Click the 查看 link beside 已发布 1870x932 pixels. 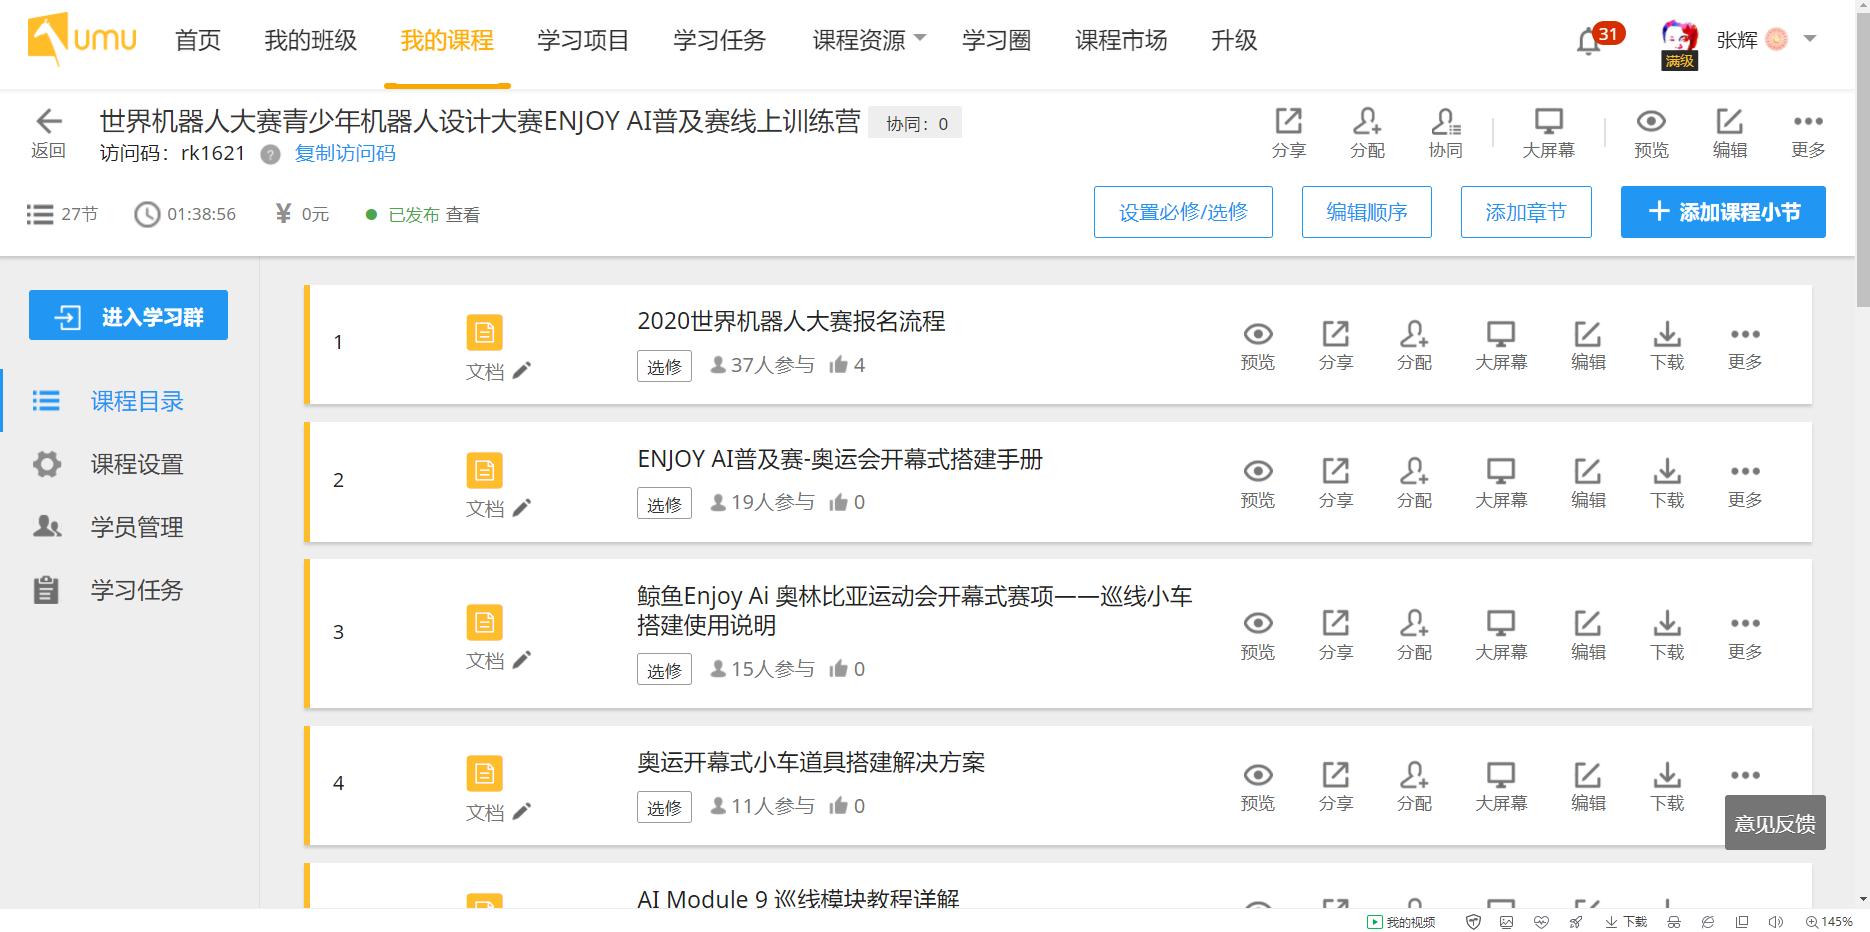click(x=462, y=215)
